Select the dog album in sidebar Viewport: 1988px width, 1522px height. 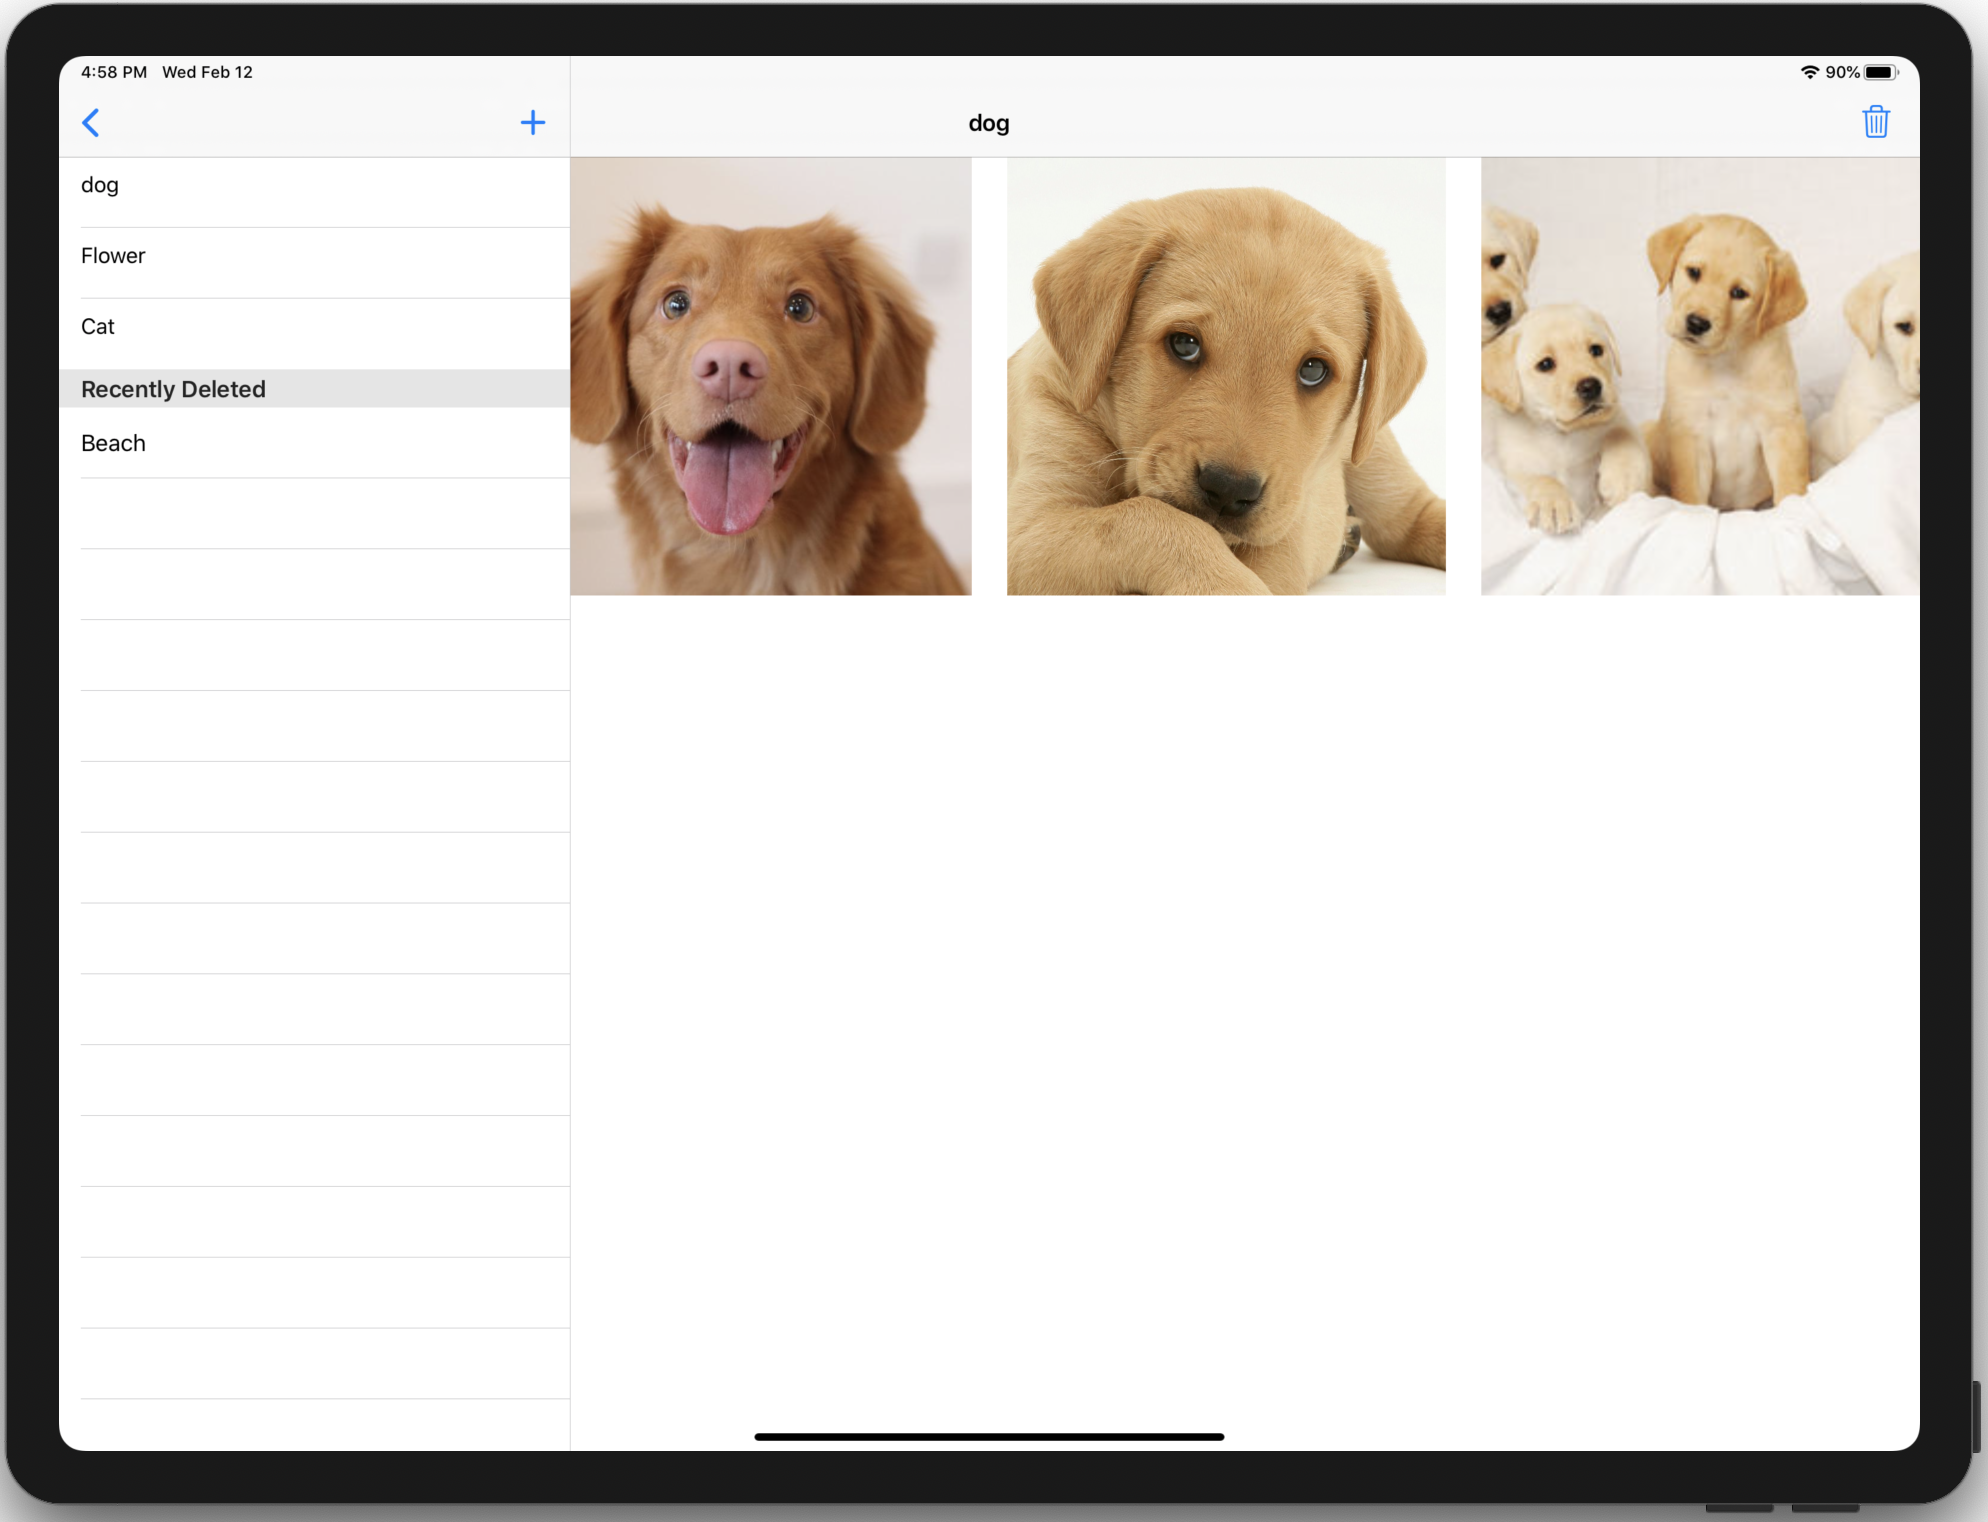click(100, 186)
